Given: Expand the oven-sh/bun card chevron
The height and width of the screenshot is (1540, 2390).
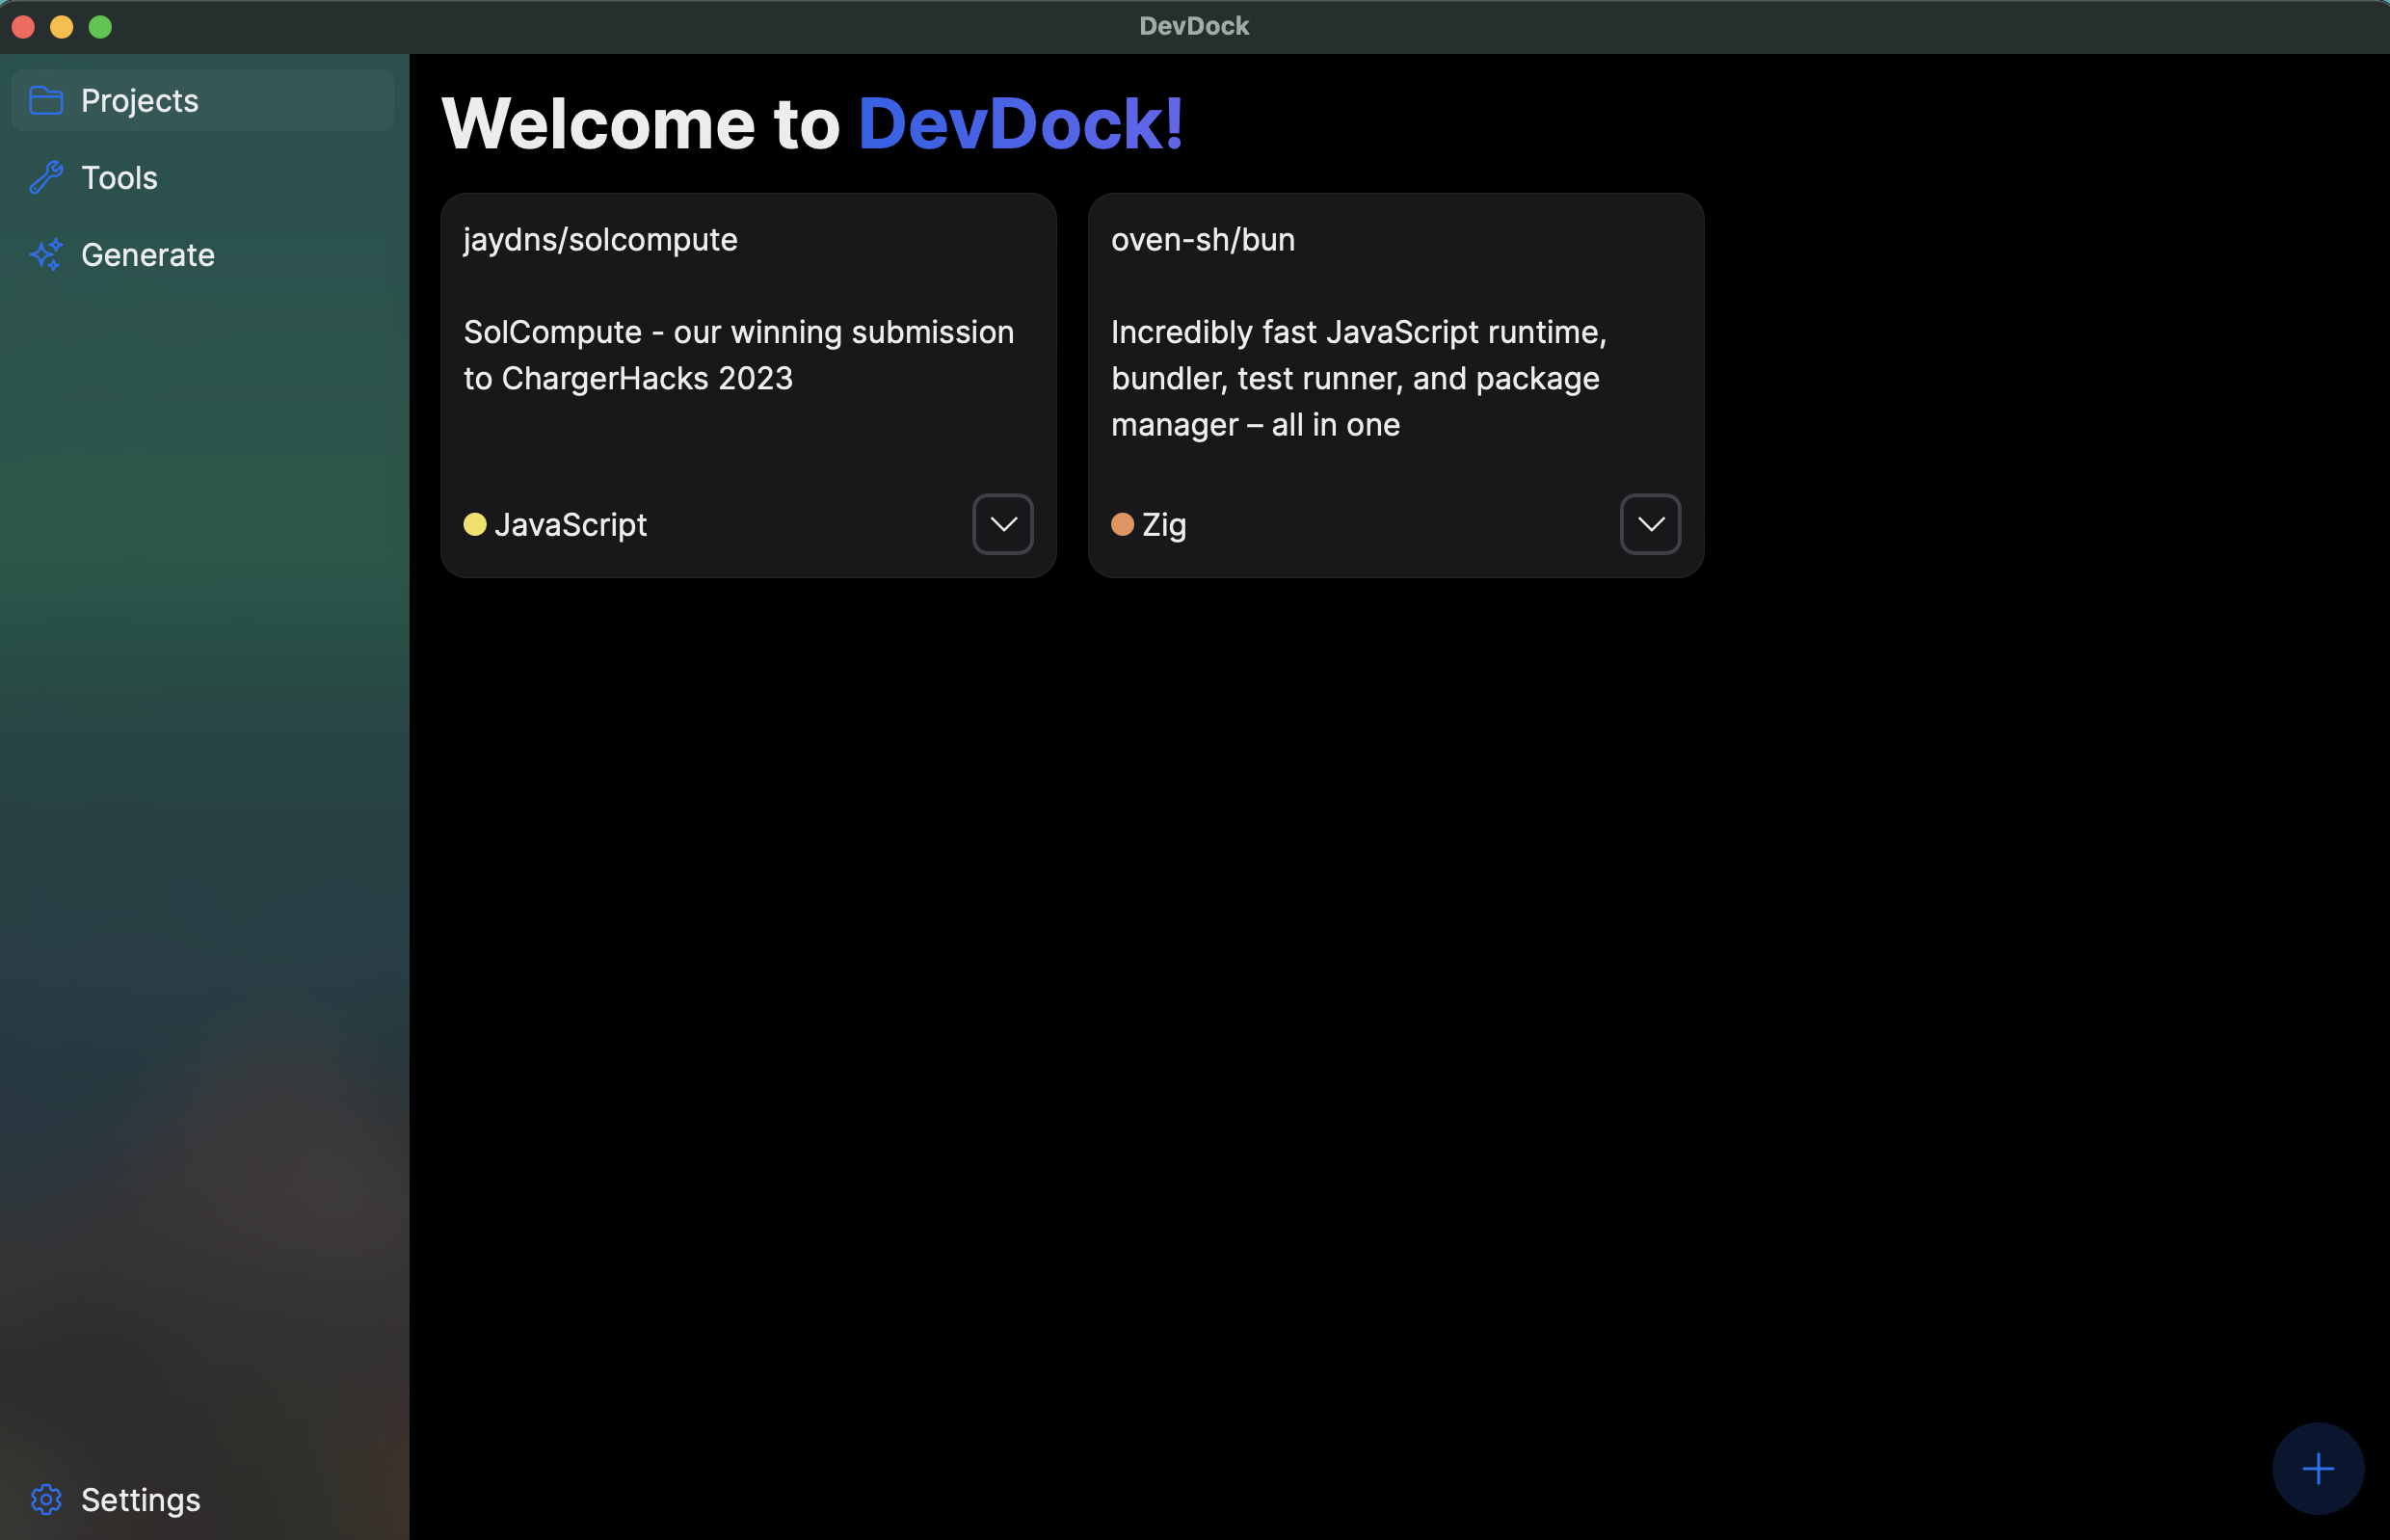Looking at the screenshot, I should pyautogui.click(x=1650, y=525).
